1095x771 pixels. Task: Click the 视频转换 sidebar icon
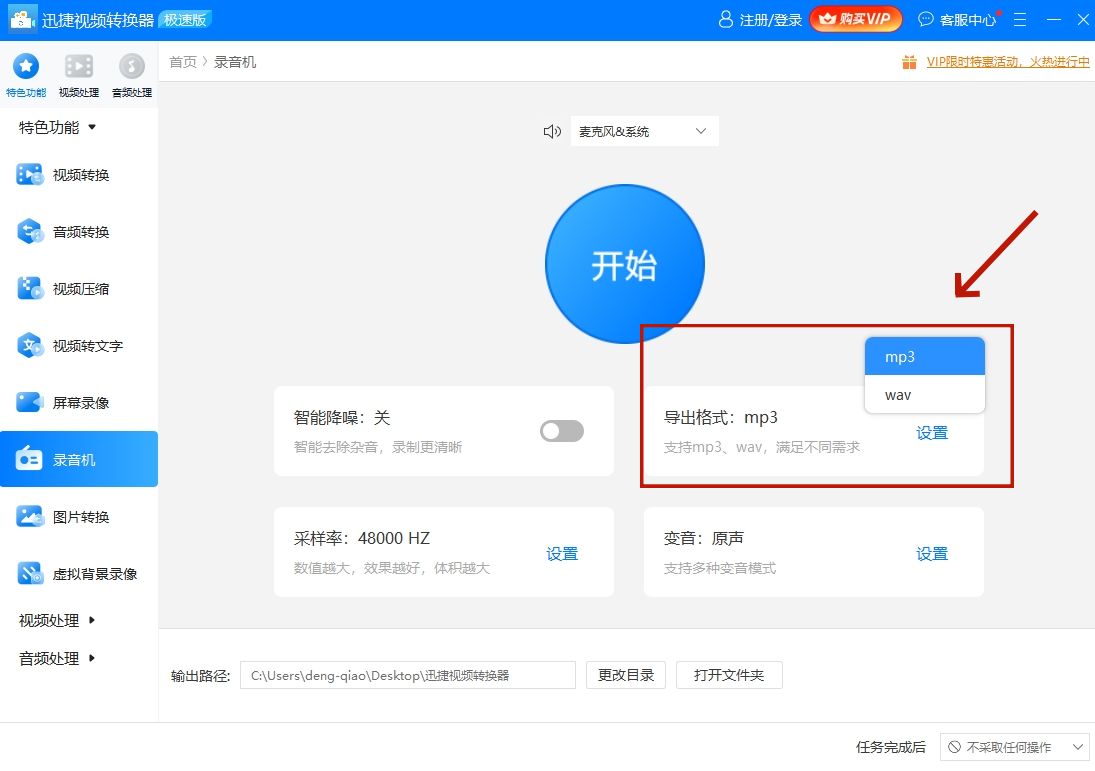coord(29,175)
